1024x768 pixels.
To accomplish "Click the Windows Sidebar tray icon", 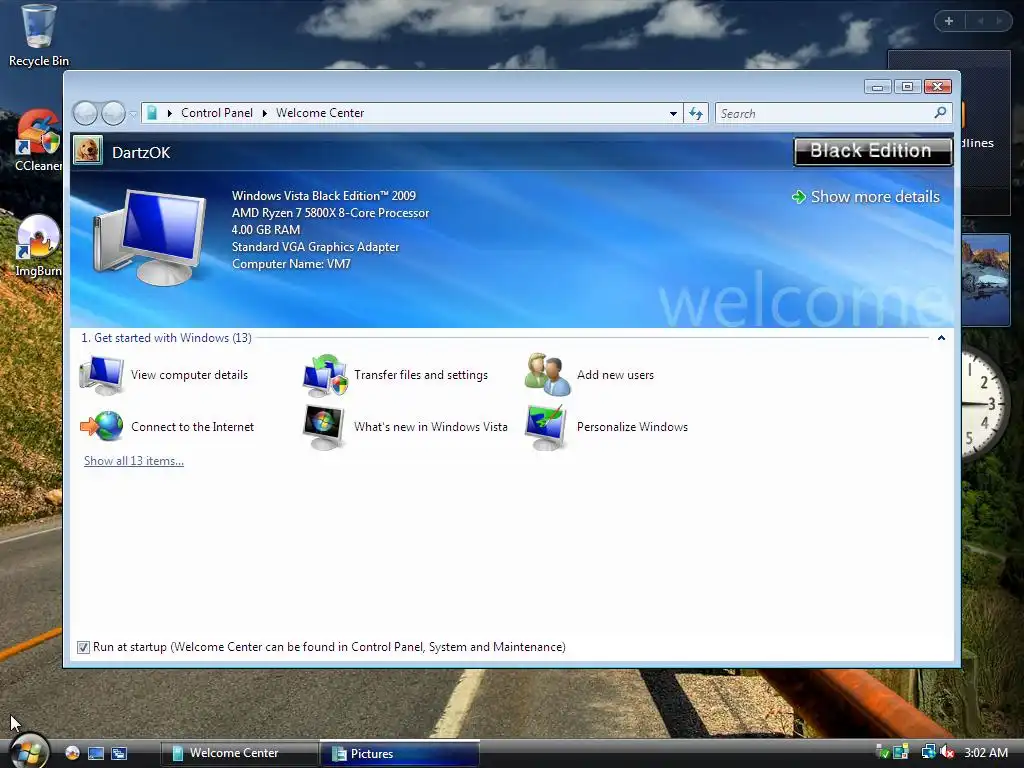I will (x=901, y=752).
